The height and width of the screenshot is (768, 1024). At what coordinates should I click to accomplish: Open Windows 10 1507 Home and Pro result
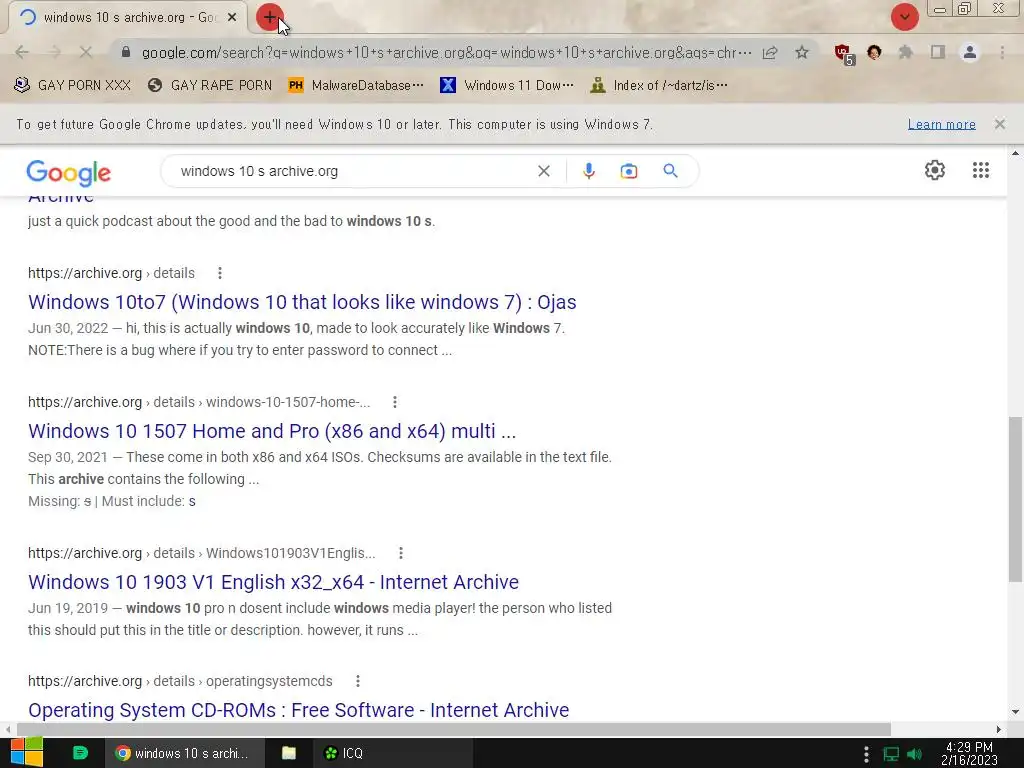click(272, 431)
